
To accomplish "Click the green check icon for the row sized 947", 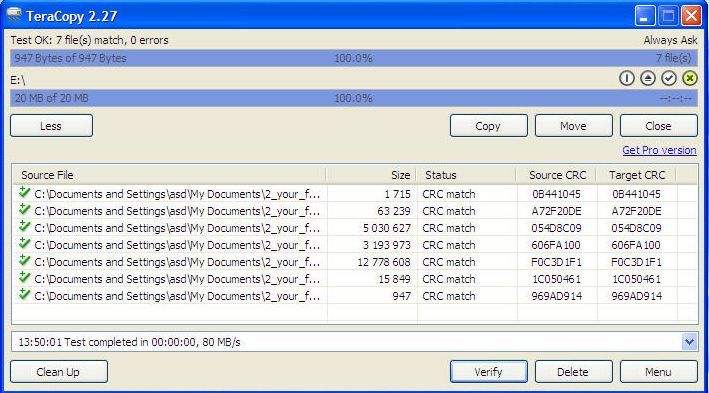I will click(x=24, y=294).
